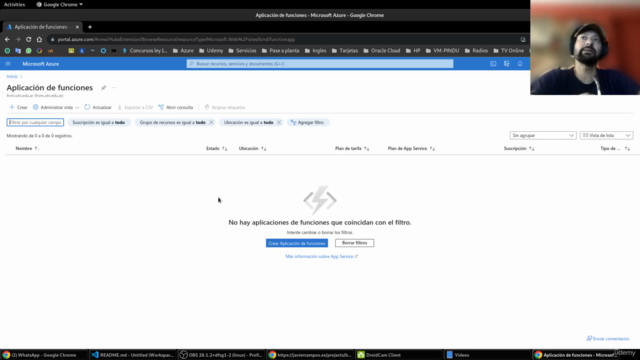640x360 pixels.
Task: Pin Aplicación de funciones to dashboard
Action: click(x=103, y=88)
